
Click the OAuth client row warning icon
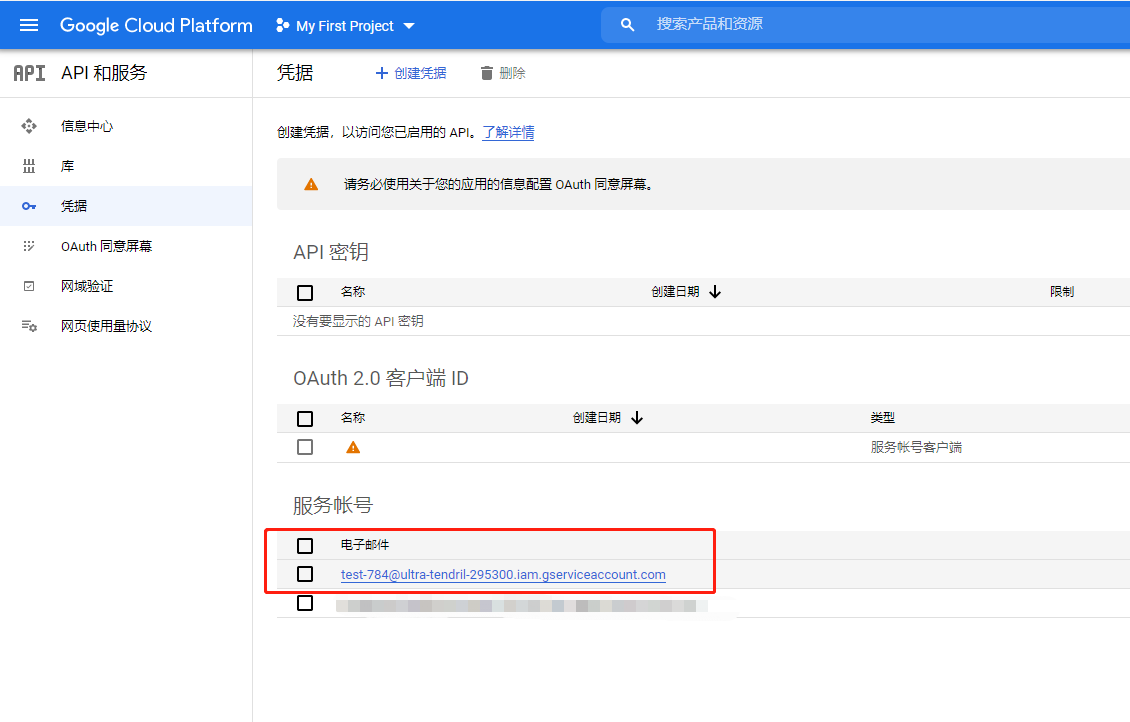(353, 447)
